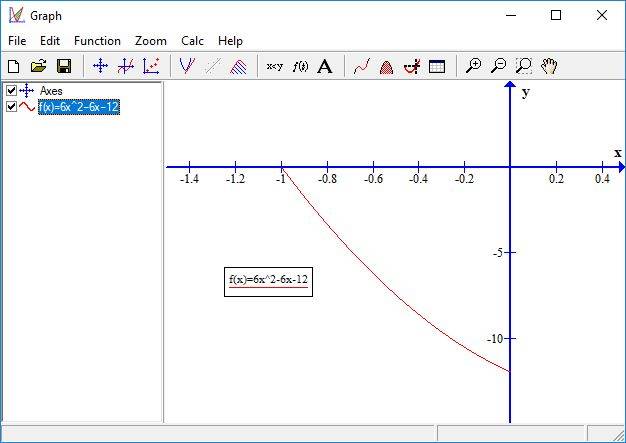Open the Function menu
Image resolution: width=626 pixels, height=443 pixels.
click(97, 41)
